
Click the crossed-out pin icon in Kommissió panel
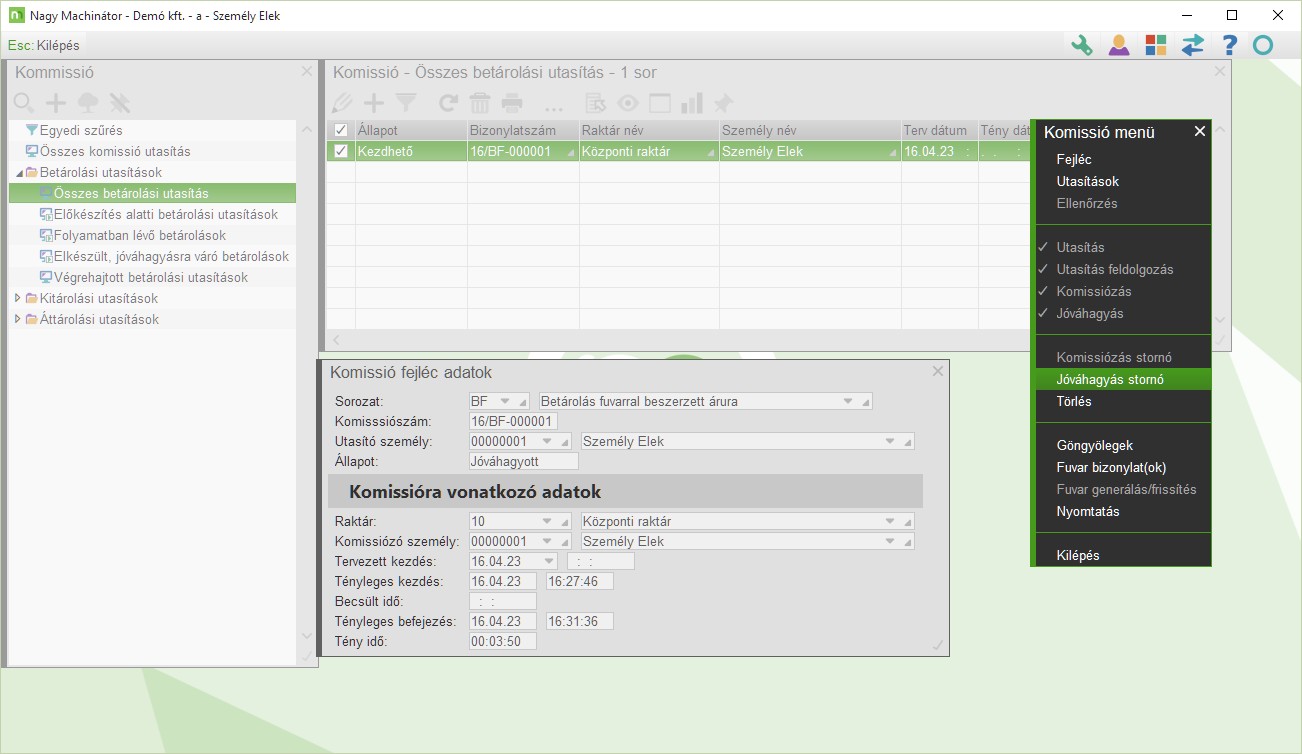[120, 102]
